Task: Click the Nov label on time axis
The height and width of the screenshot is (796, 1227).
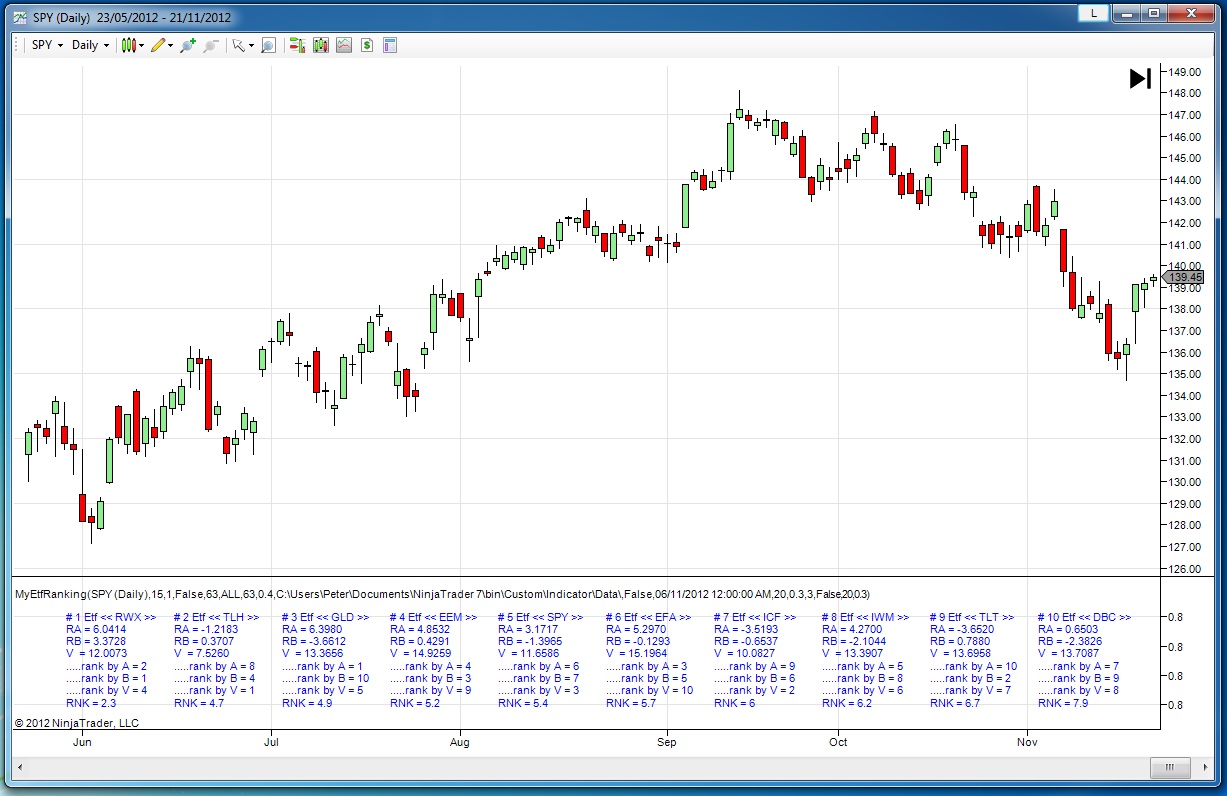Action: click(x=1026, y=742)
